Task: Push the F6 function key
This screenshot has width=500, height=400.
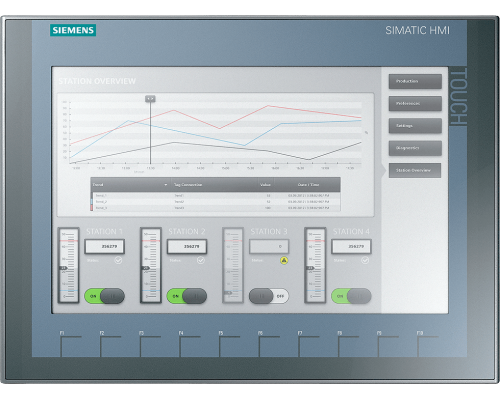Action: (x=269, y=345)
